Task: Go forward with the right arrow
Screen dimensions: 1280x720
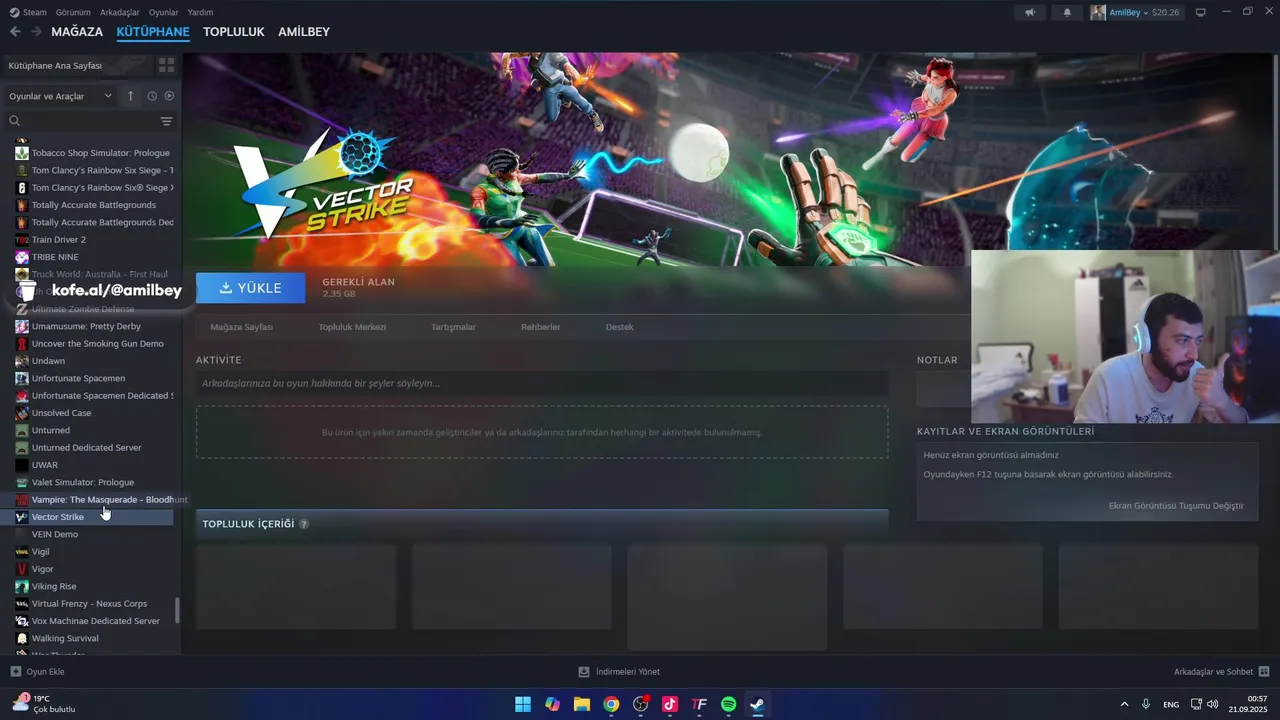Action: (x=36, y=32)
